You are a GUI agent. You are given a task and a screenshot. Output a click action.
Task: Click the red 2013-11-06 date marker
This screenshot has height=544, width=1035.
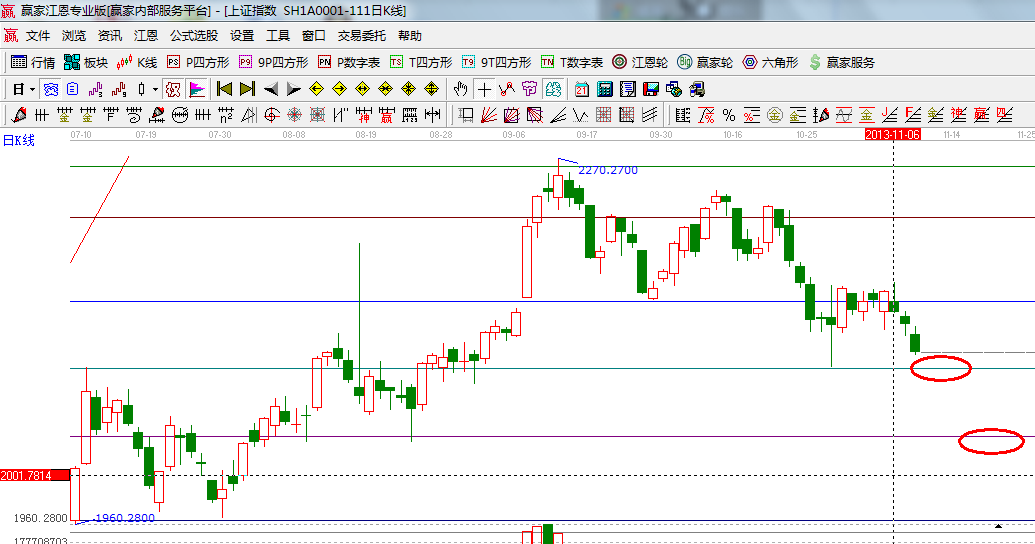tap(892, 133)
